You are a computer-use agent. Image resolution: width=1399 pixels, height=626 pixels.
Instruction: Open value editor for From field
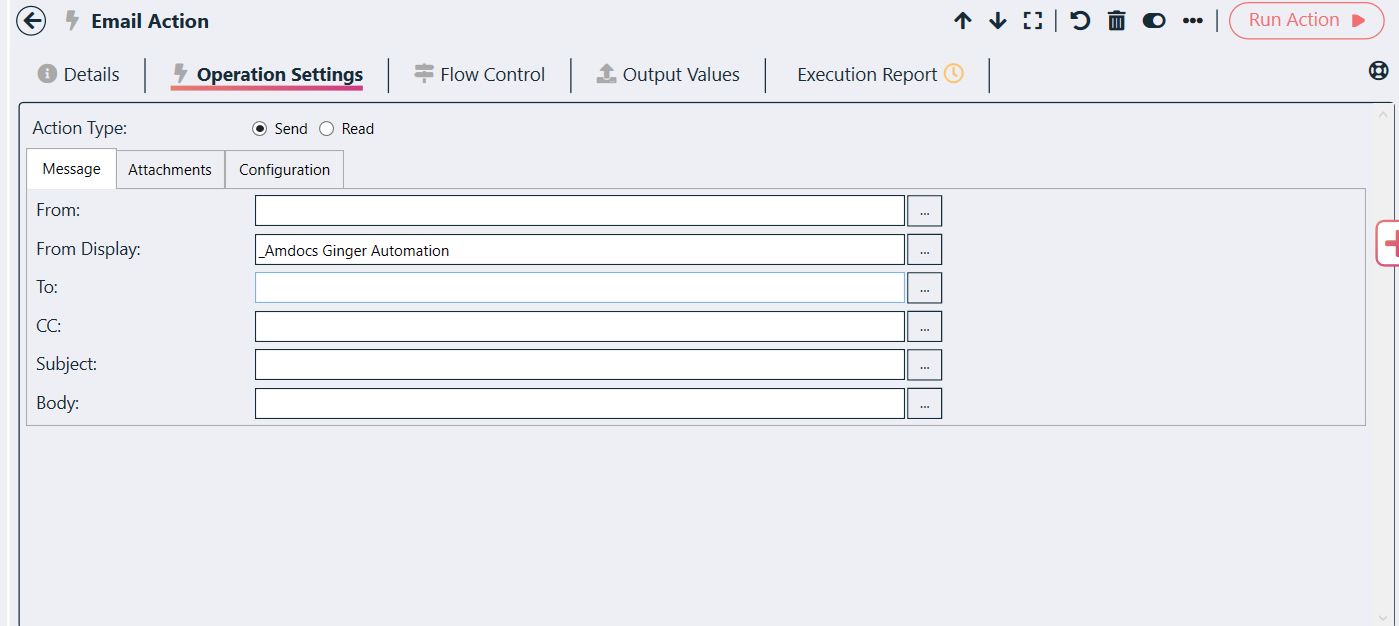[x=925, y=211]
